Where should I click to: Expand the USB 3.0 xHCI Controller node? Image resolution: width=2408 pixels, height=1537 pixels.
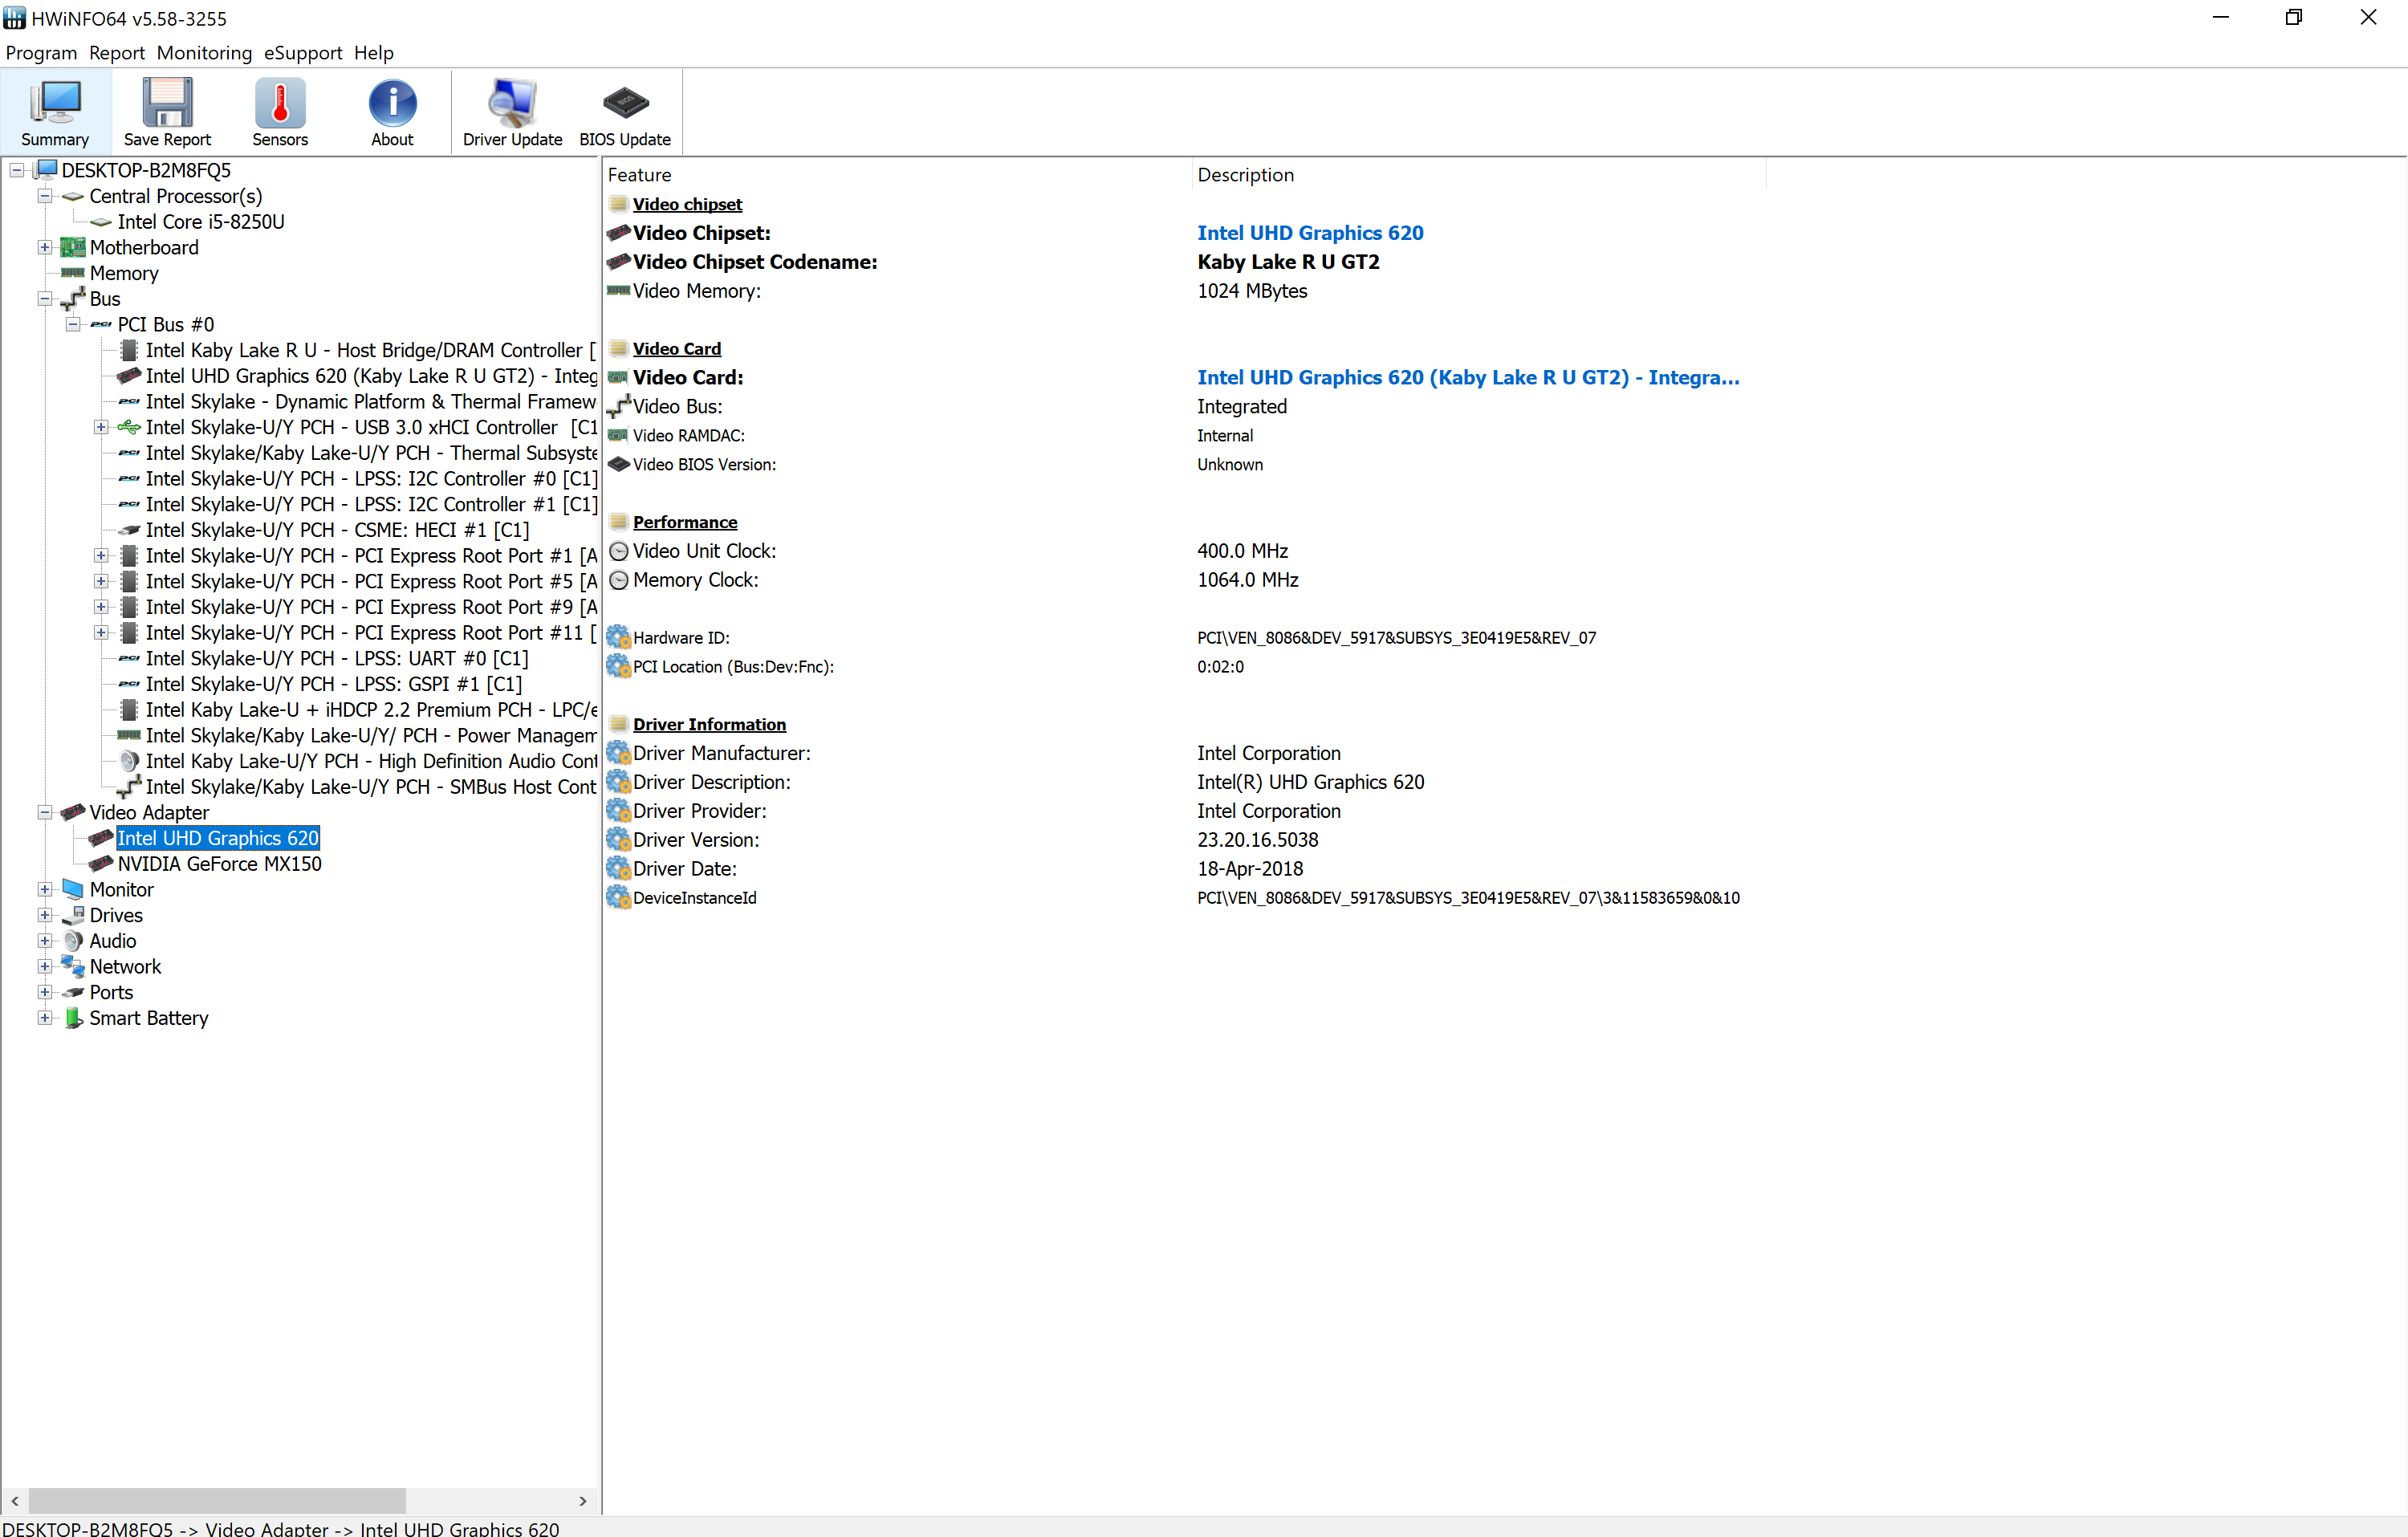(x=101, y=427)
